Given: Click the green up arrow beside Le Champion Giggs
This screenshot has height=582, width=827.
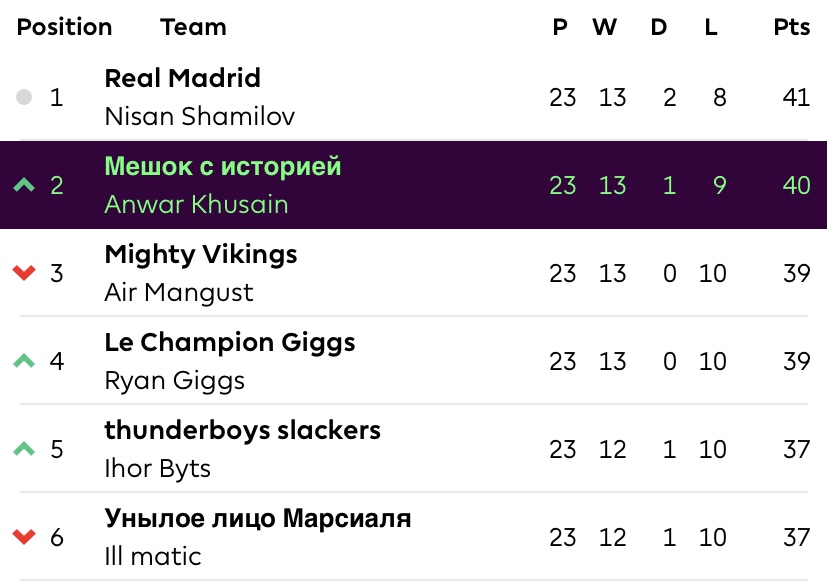Looking at the screenshot, I should tap(24, 361).
